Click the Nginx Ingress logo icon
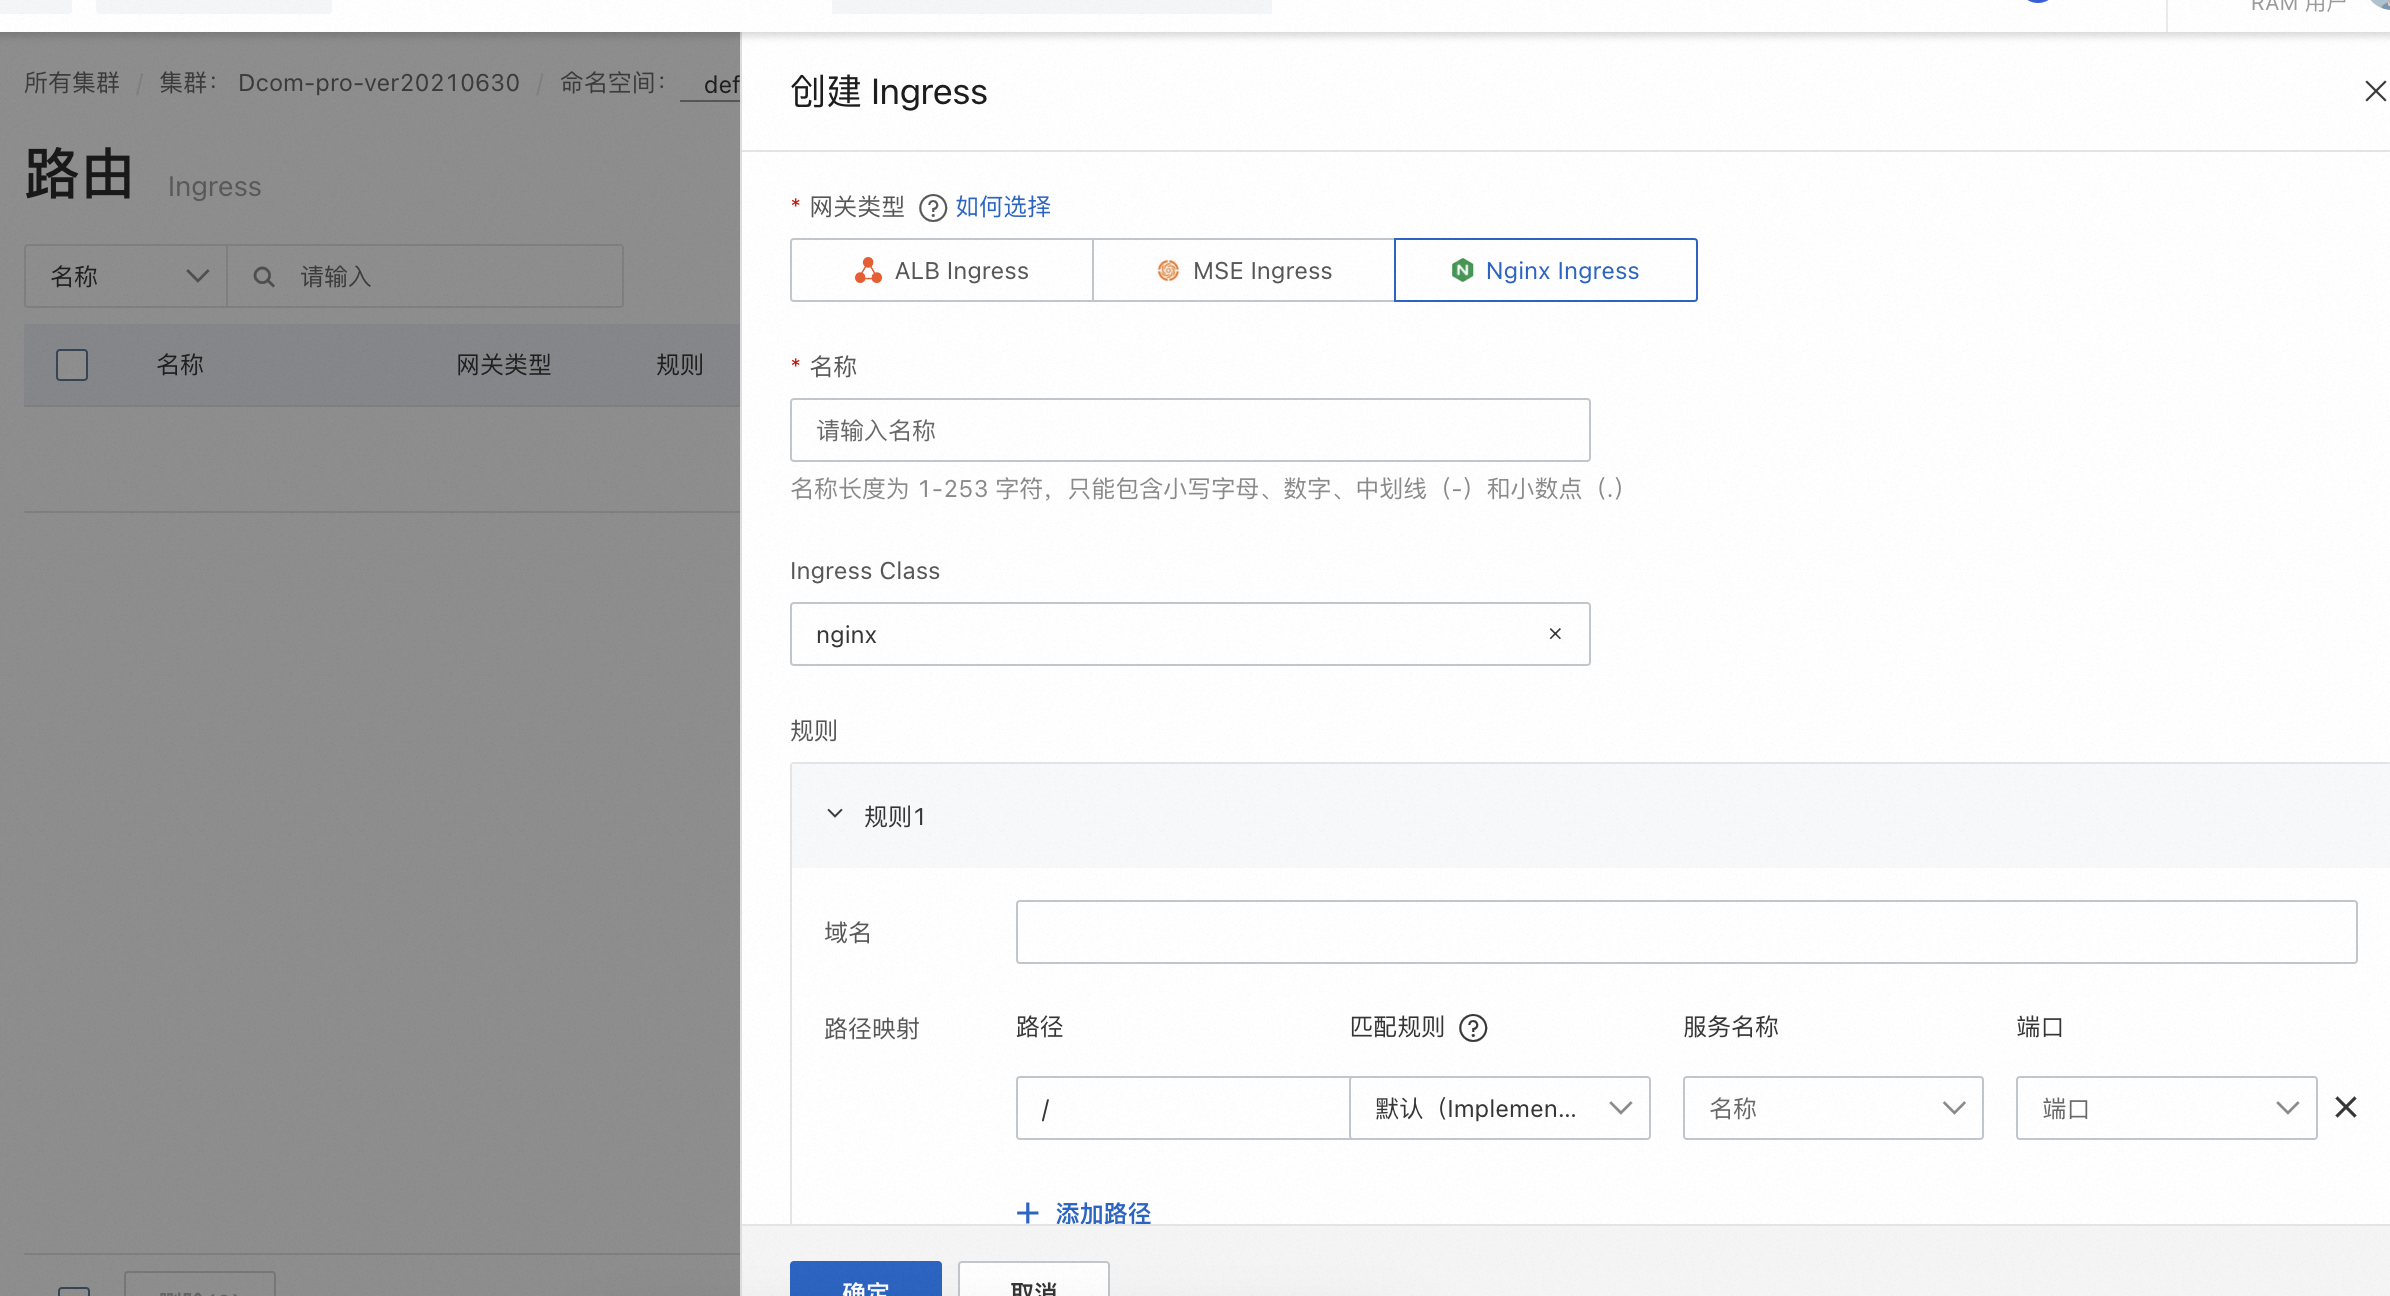 click(x=1462, y=270)
